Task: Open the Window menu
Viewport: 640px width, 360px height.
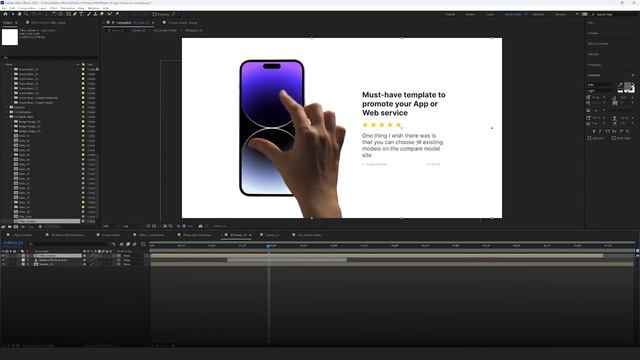Action: click(x=93, y=8)
